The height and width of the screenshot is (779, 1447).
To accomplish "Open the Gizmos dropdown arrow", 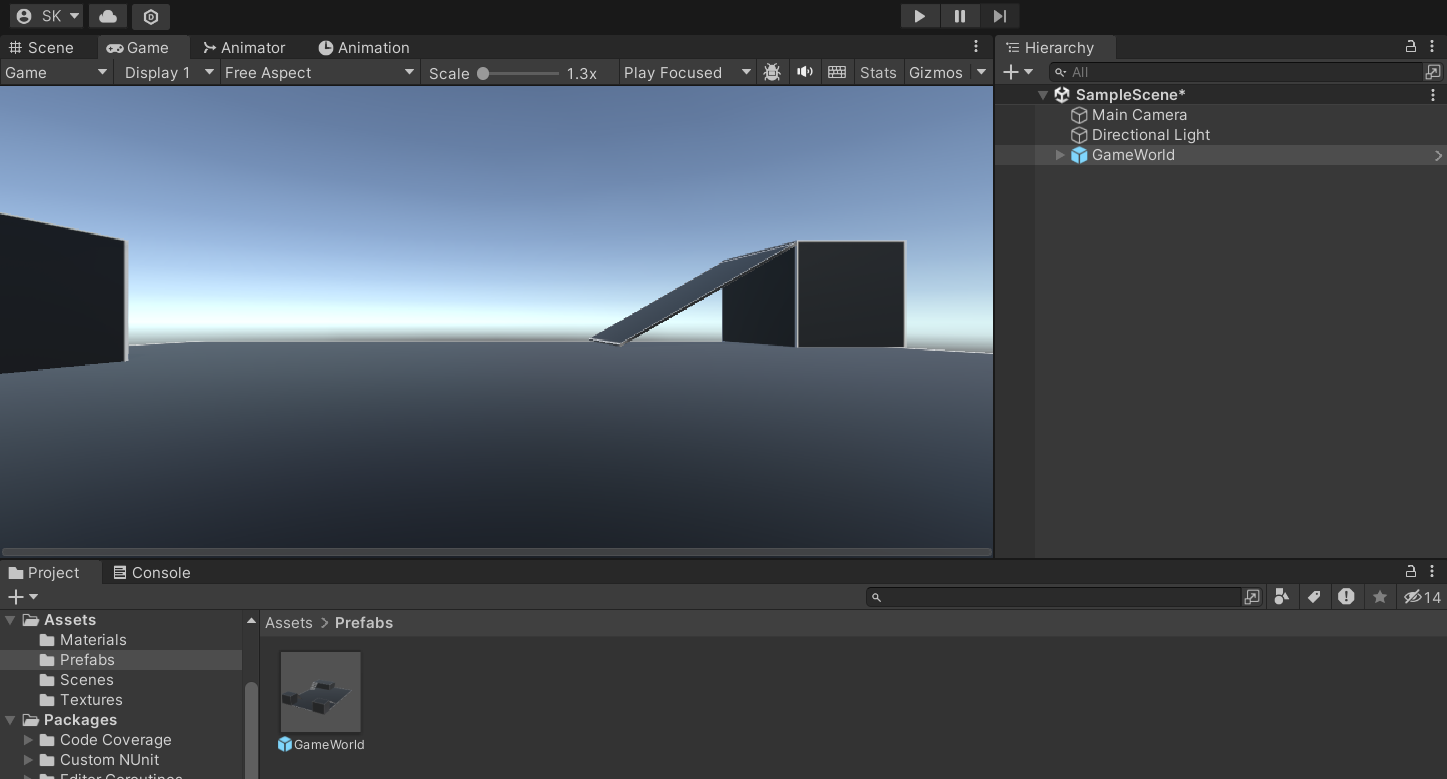I will [981, 72].
